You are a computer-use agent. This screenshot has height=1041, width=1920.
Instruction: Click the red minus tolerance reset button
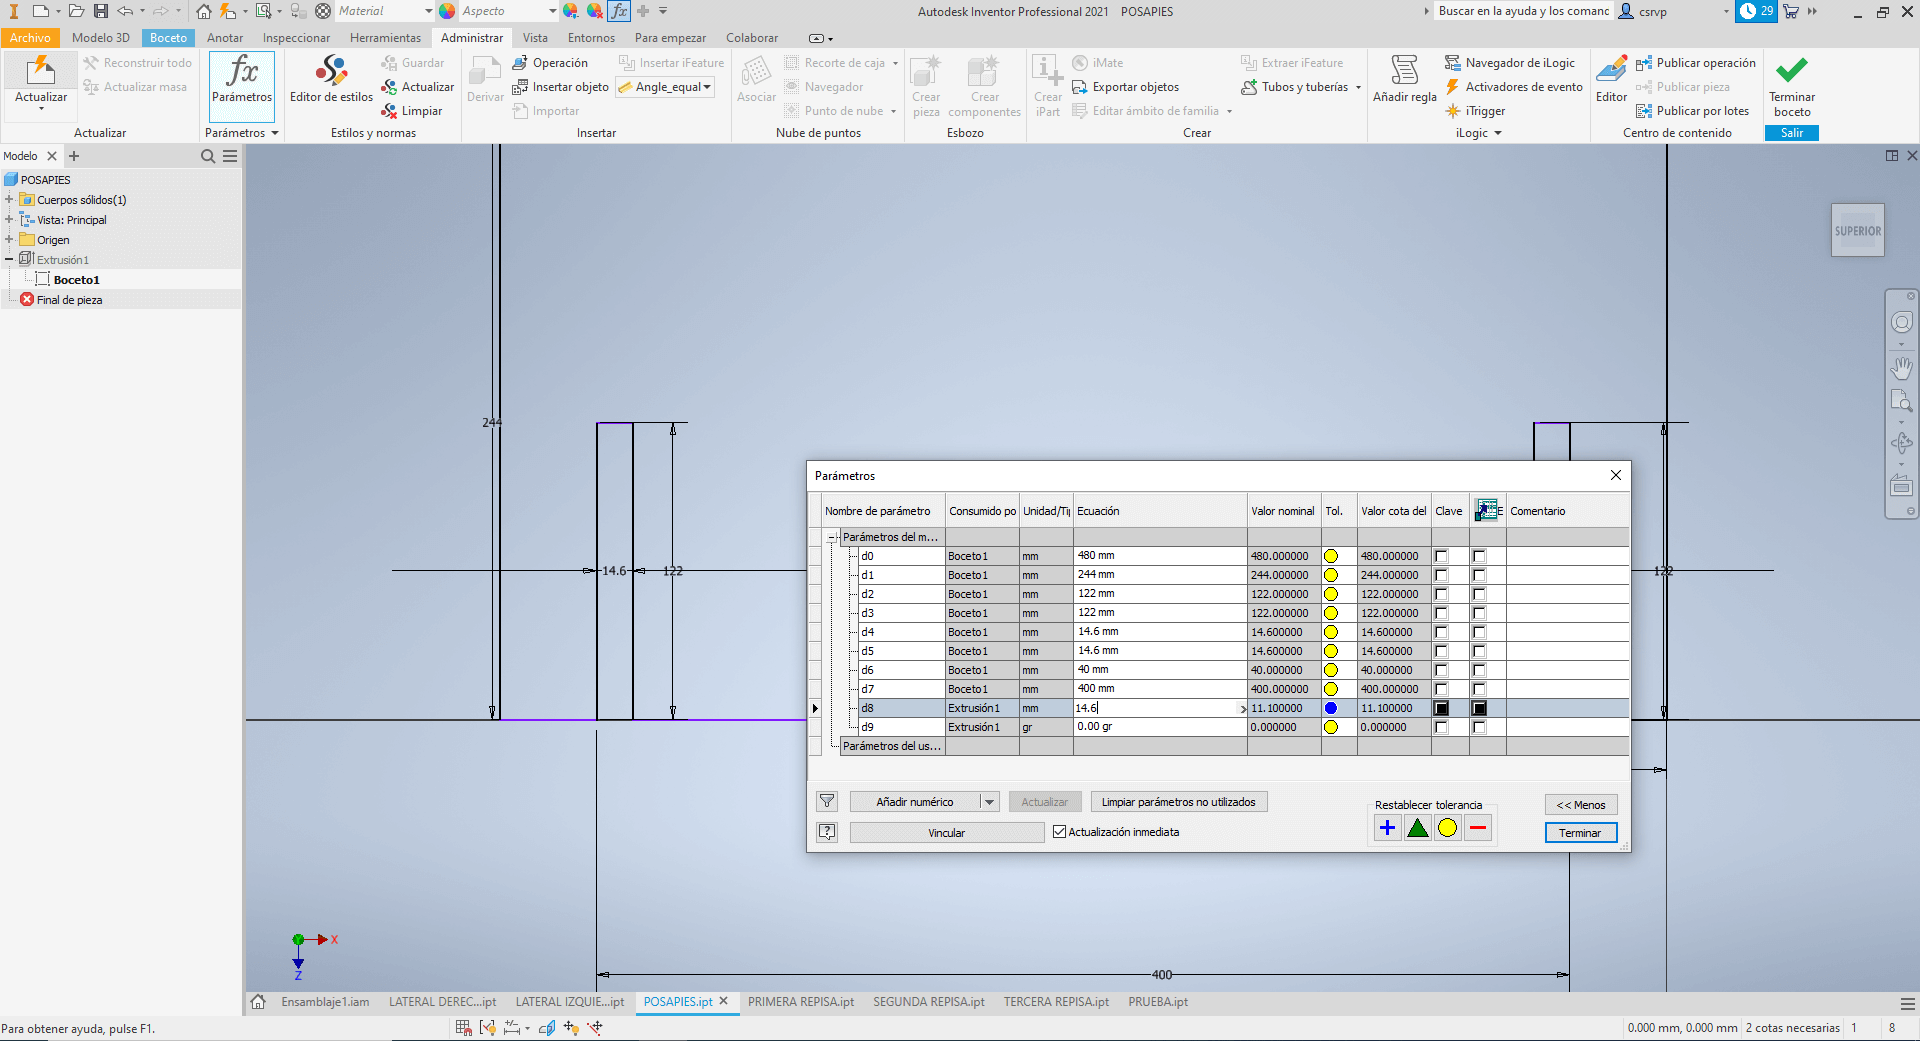point(1478,828)
